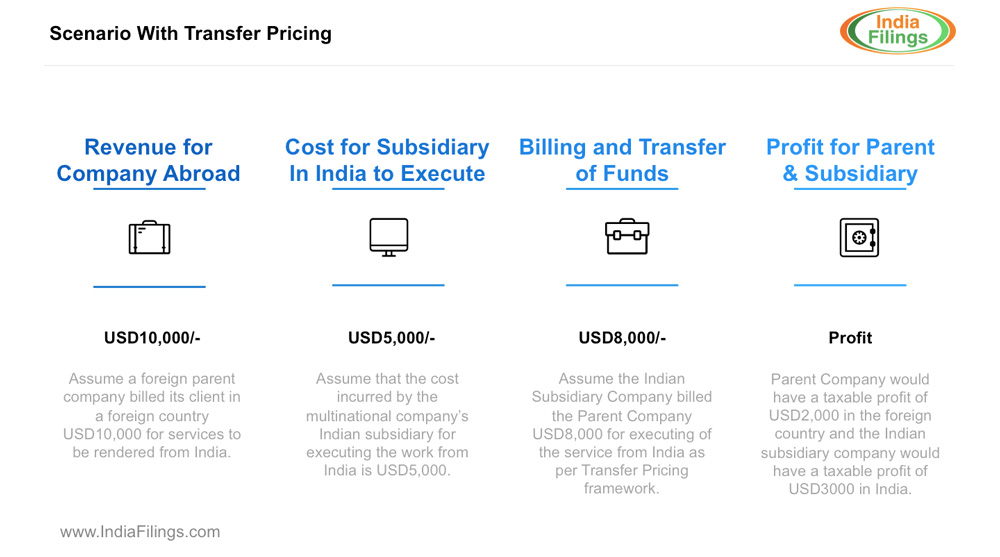Image resolution: width=1000 pixels, height=557 pixels.
Task: Select the Revenue for Company Abroad heading
Action: tap(148, 160)
